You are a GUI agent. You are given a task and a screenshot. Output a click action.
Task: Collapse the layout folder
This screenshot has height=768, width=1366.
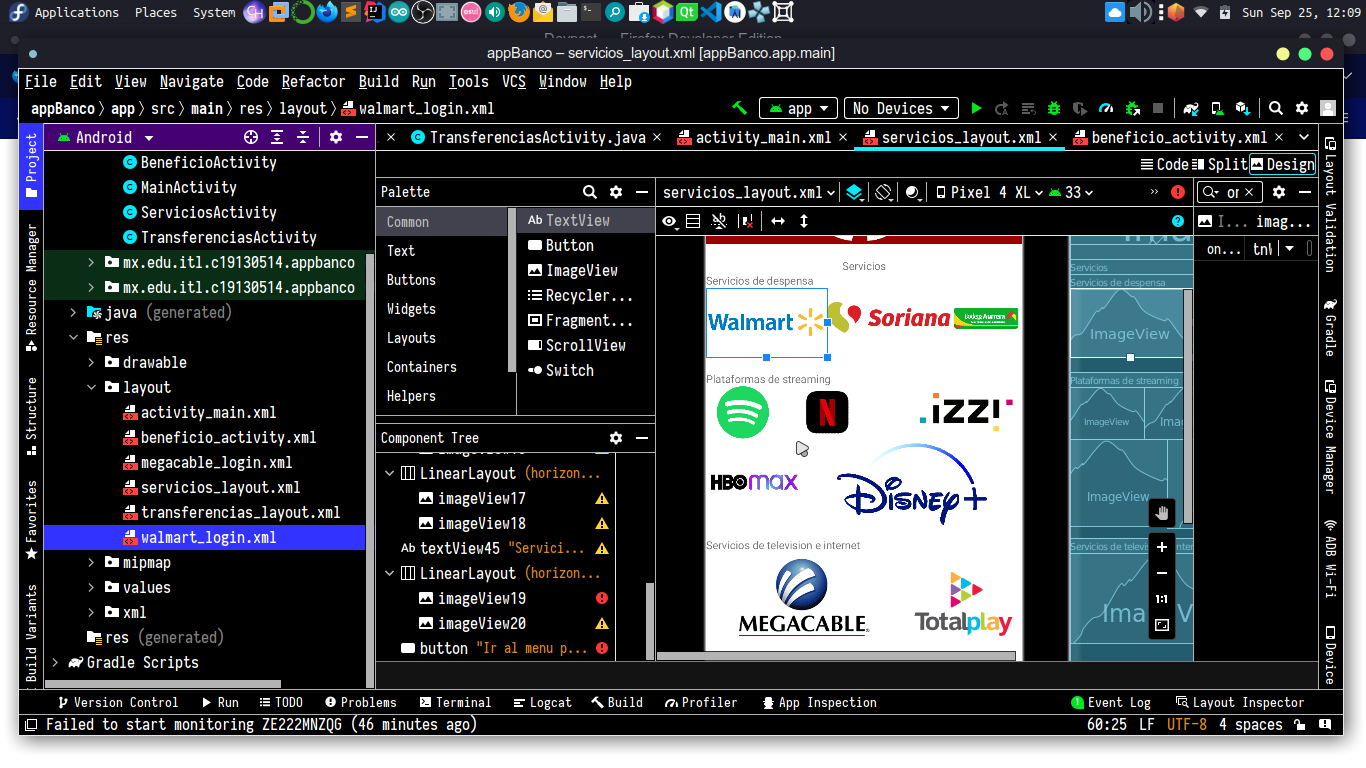pyautogui.click(x=91, y=387)
